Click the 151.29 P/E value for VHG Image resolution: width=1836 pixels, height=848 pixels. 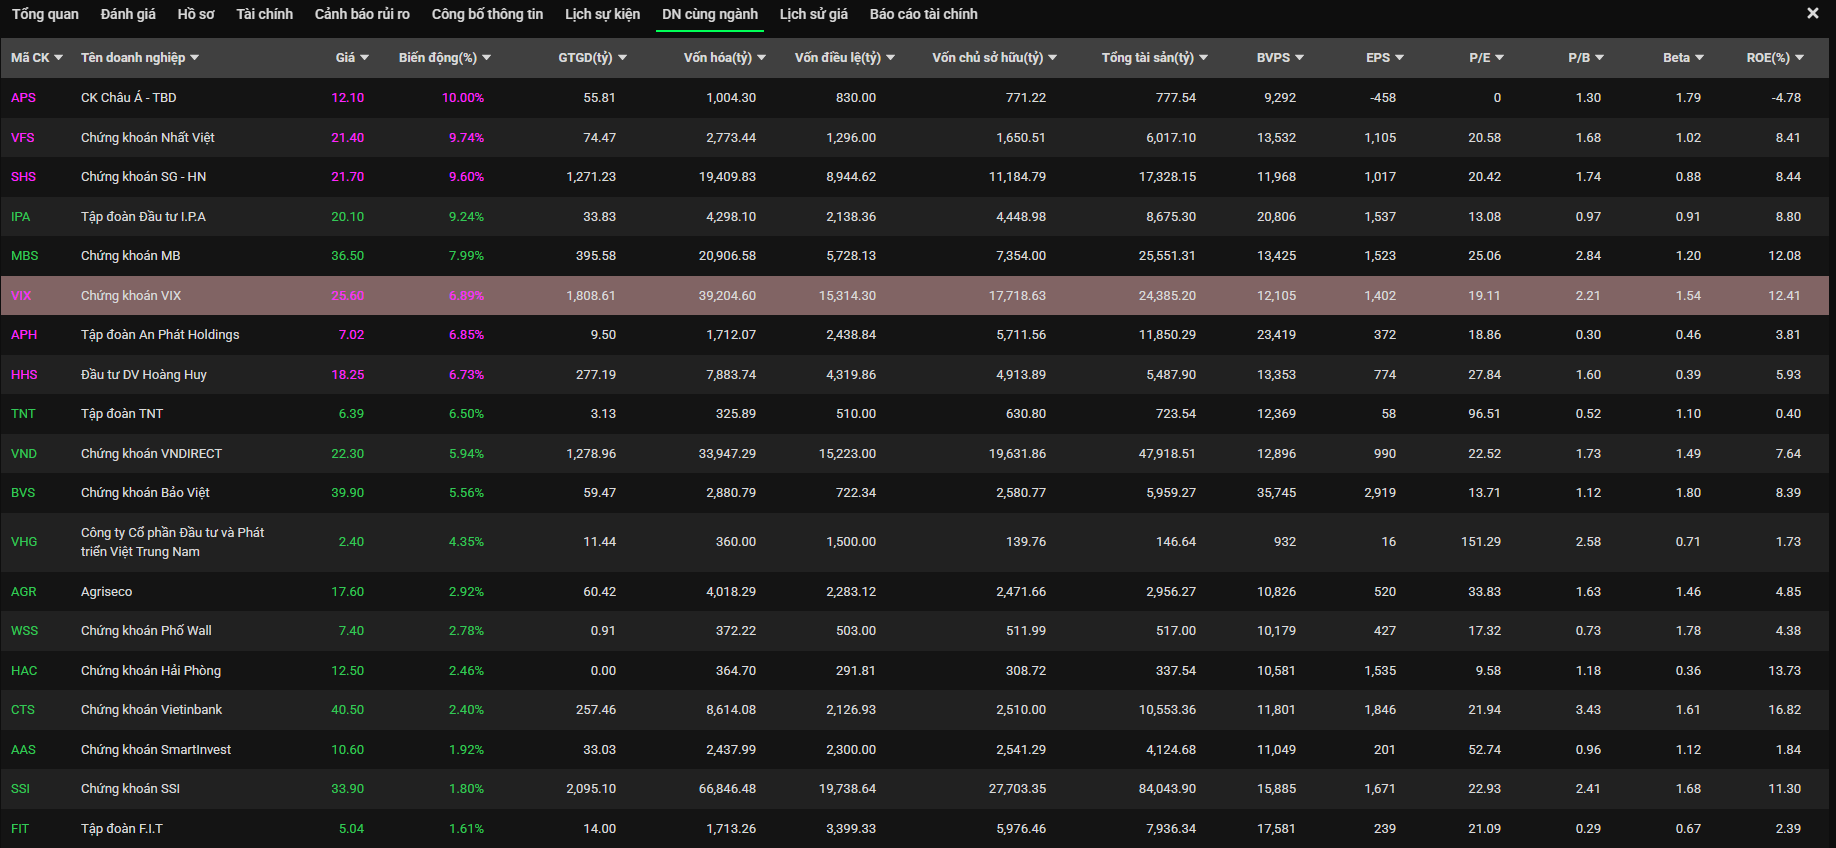(x=1481, y=542)
